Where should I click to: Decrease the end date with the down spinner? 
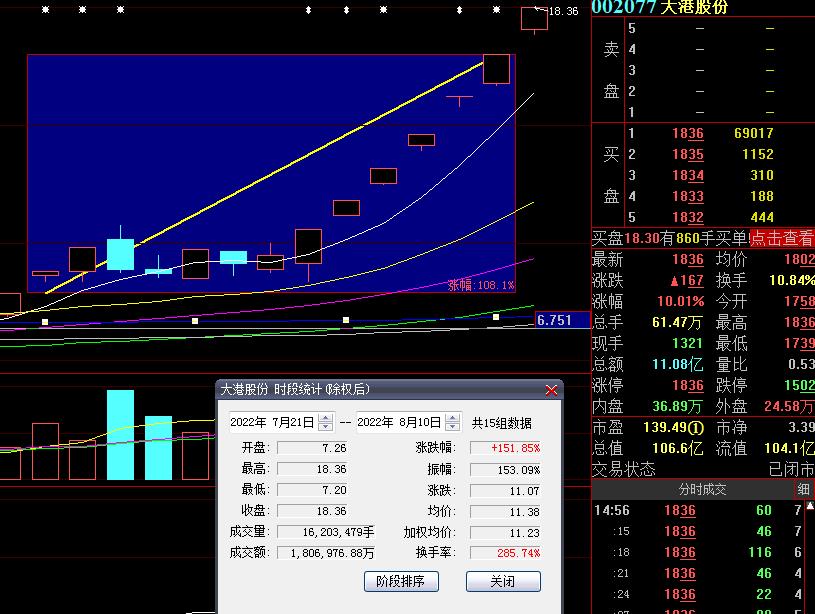(452, 427)
